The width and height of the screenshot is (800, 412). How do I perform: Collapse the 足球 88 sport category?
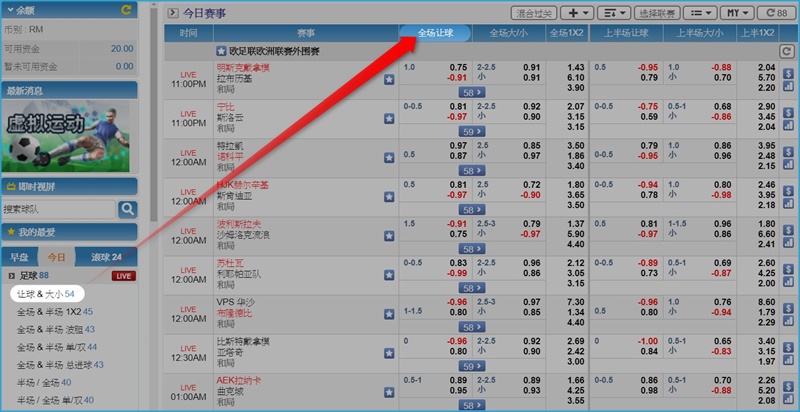(x=11, y=276)
